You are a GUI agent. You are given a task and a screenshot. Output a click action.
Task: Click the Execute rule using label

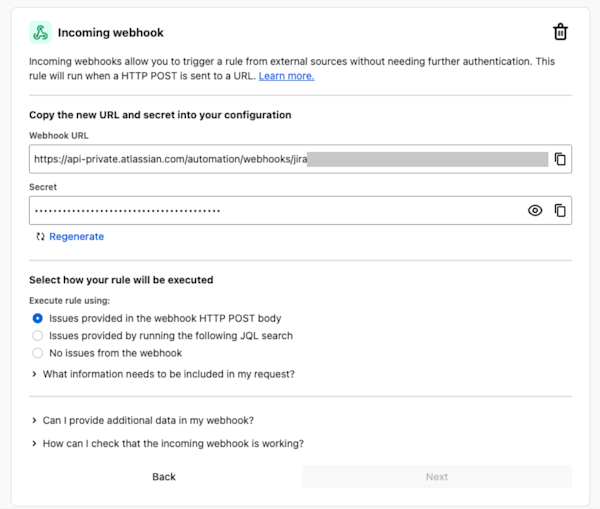[x=69, y=300]
